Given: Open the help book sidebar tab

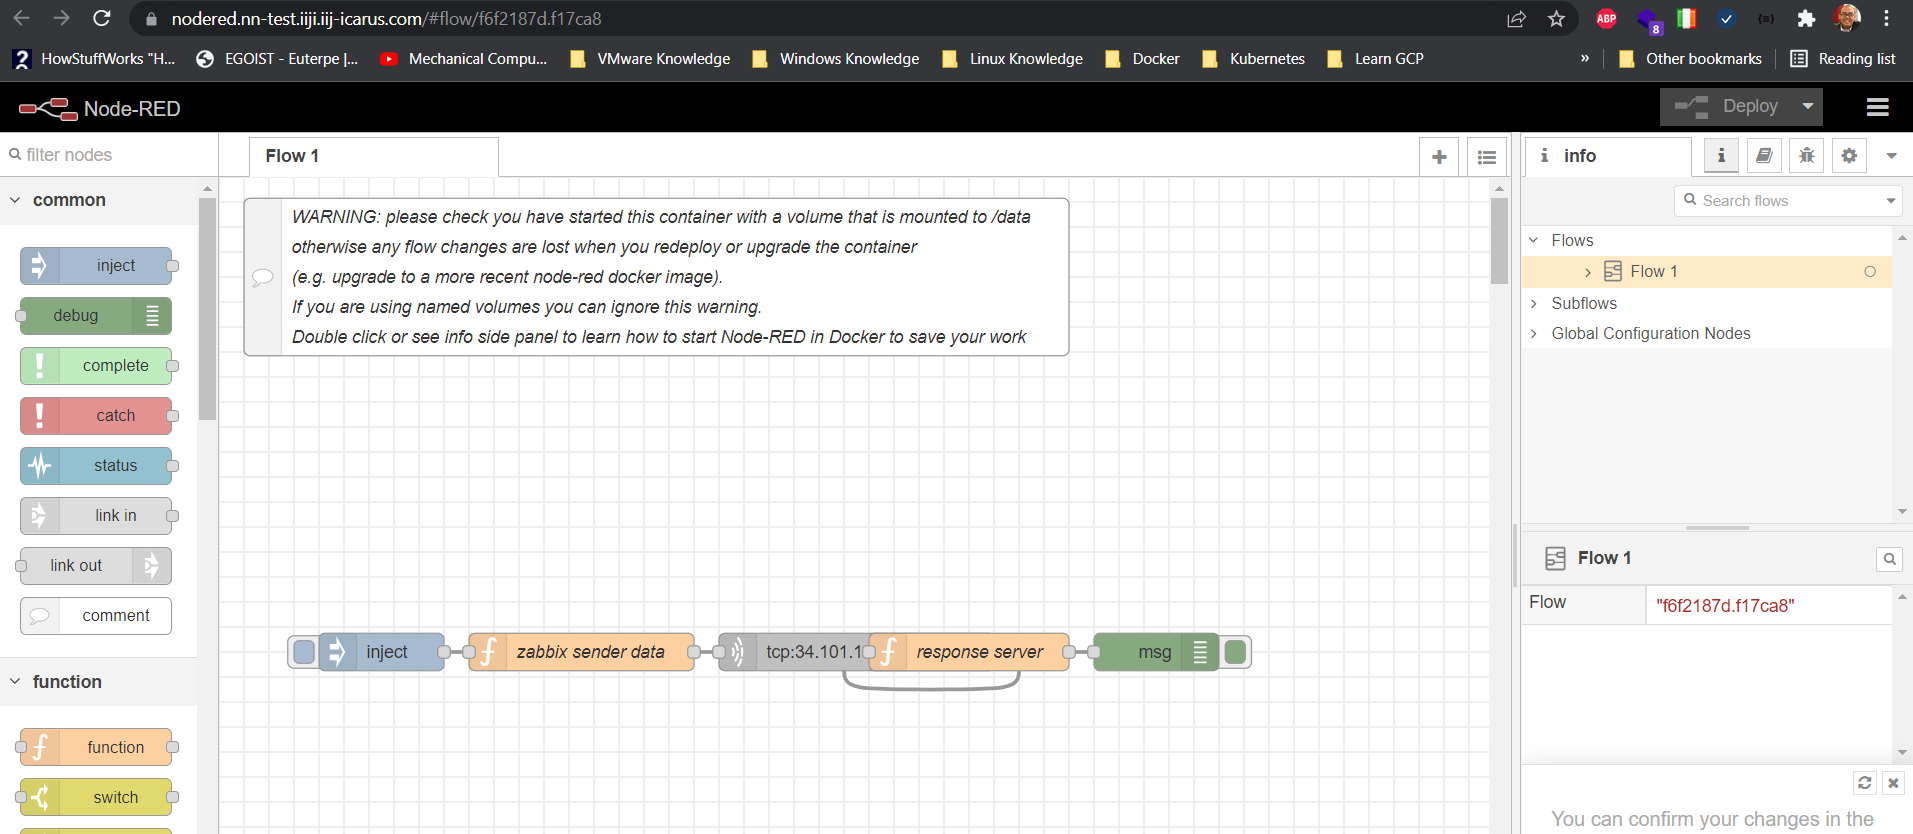Looking at the screenshot, I should tap(1764, 156).
